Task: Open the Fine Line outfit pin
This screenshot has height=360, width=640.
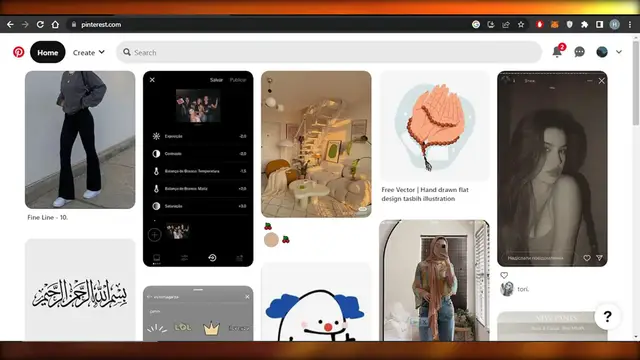Action: point(80,140)
